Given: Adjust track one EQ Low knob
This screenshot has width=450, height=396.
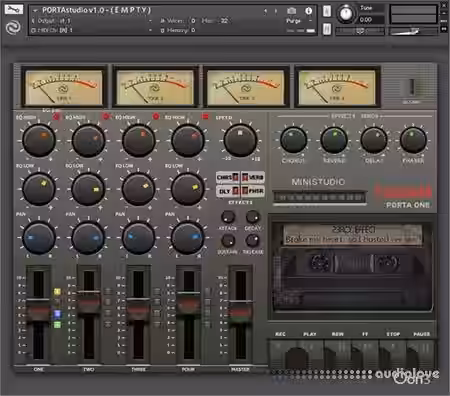Looking at the screenshot, I should [39, 189].
